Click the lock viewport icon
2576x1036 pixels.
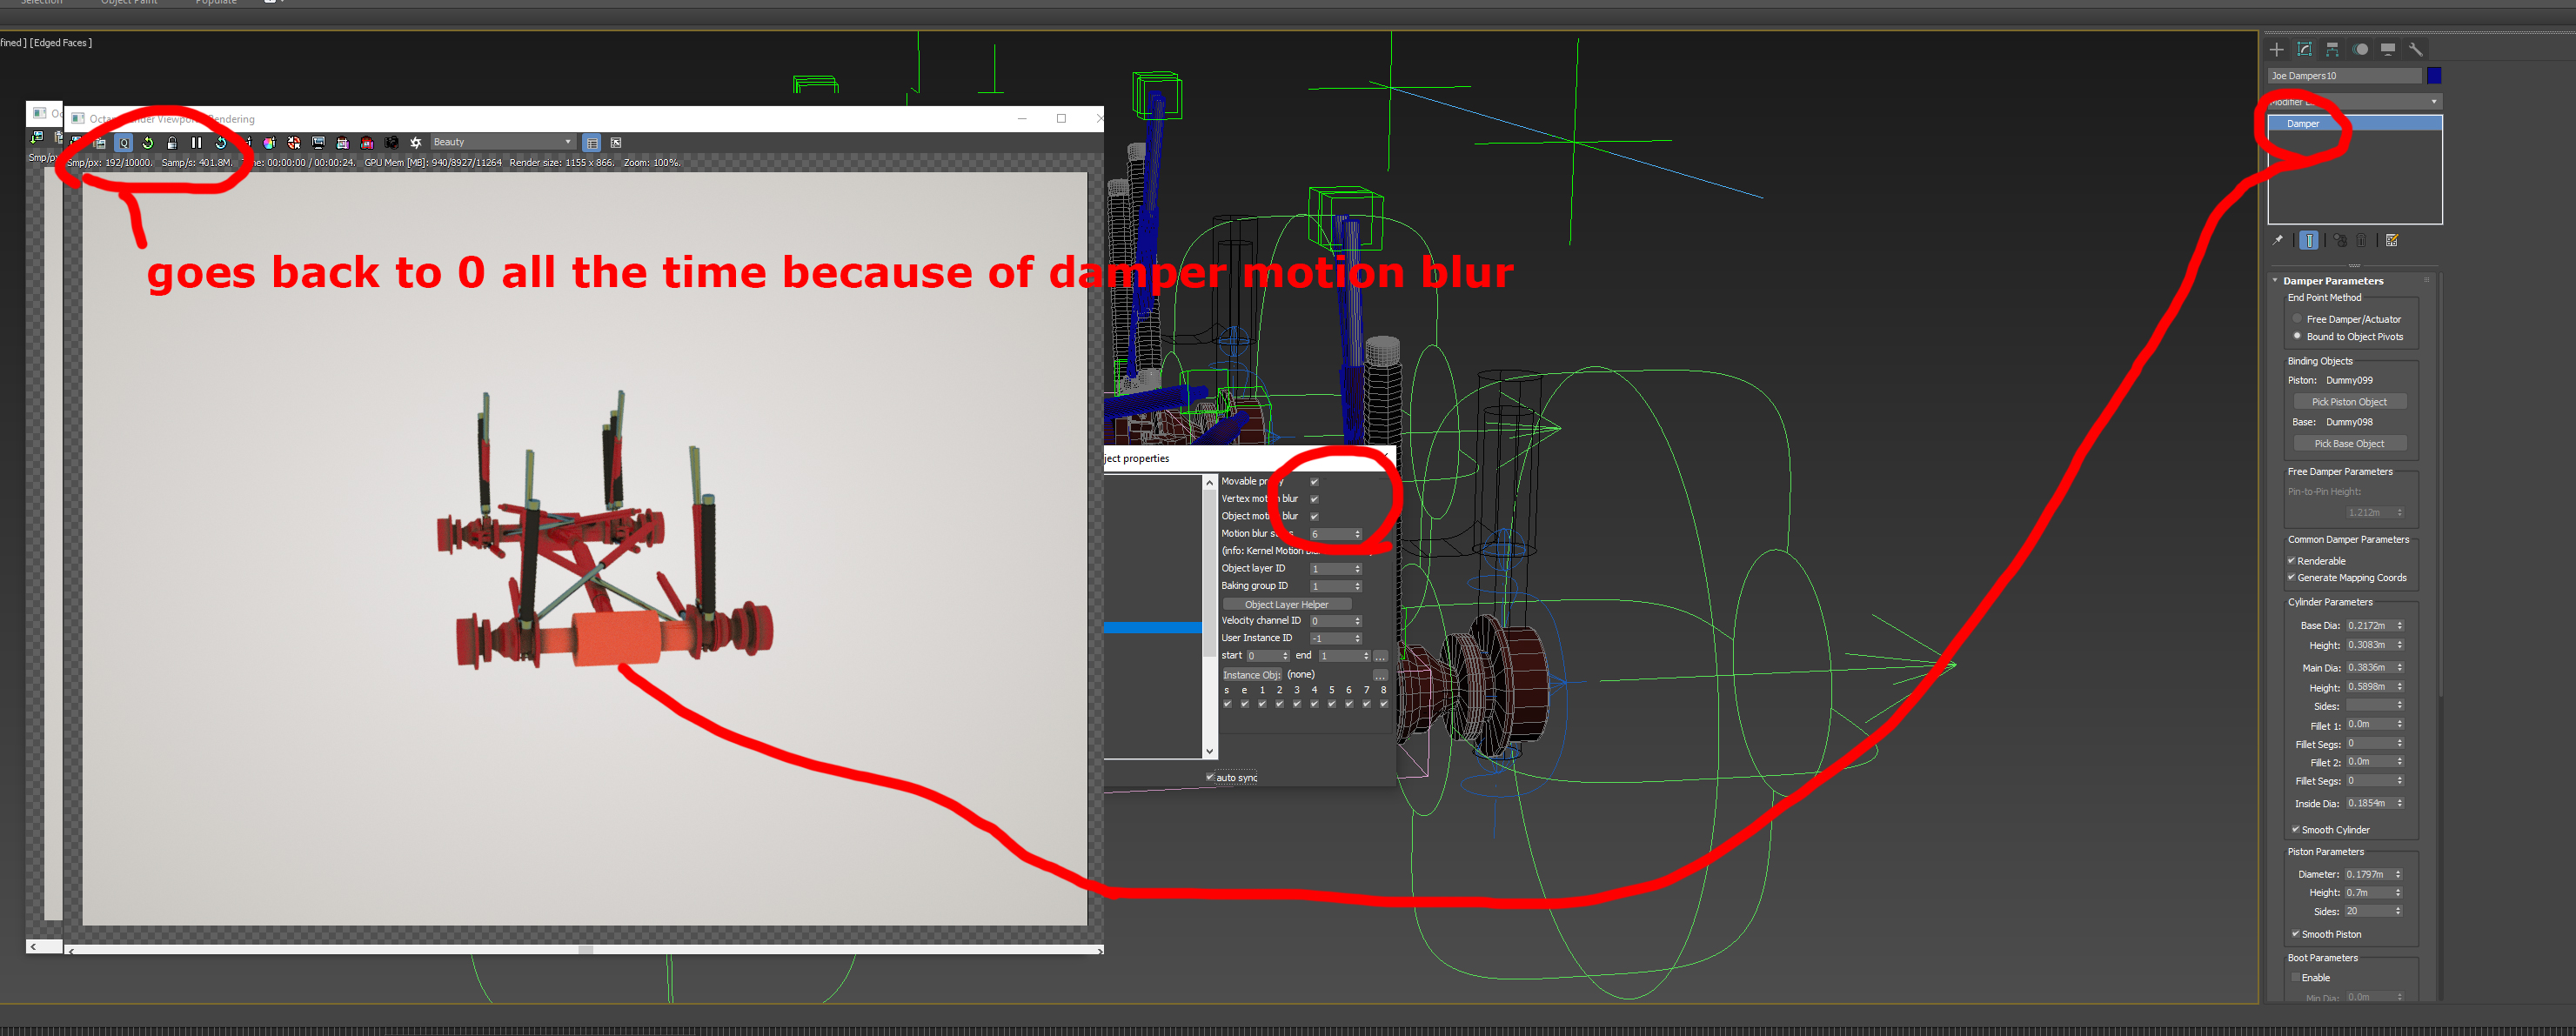point(172,143)
